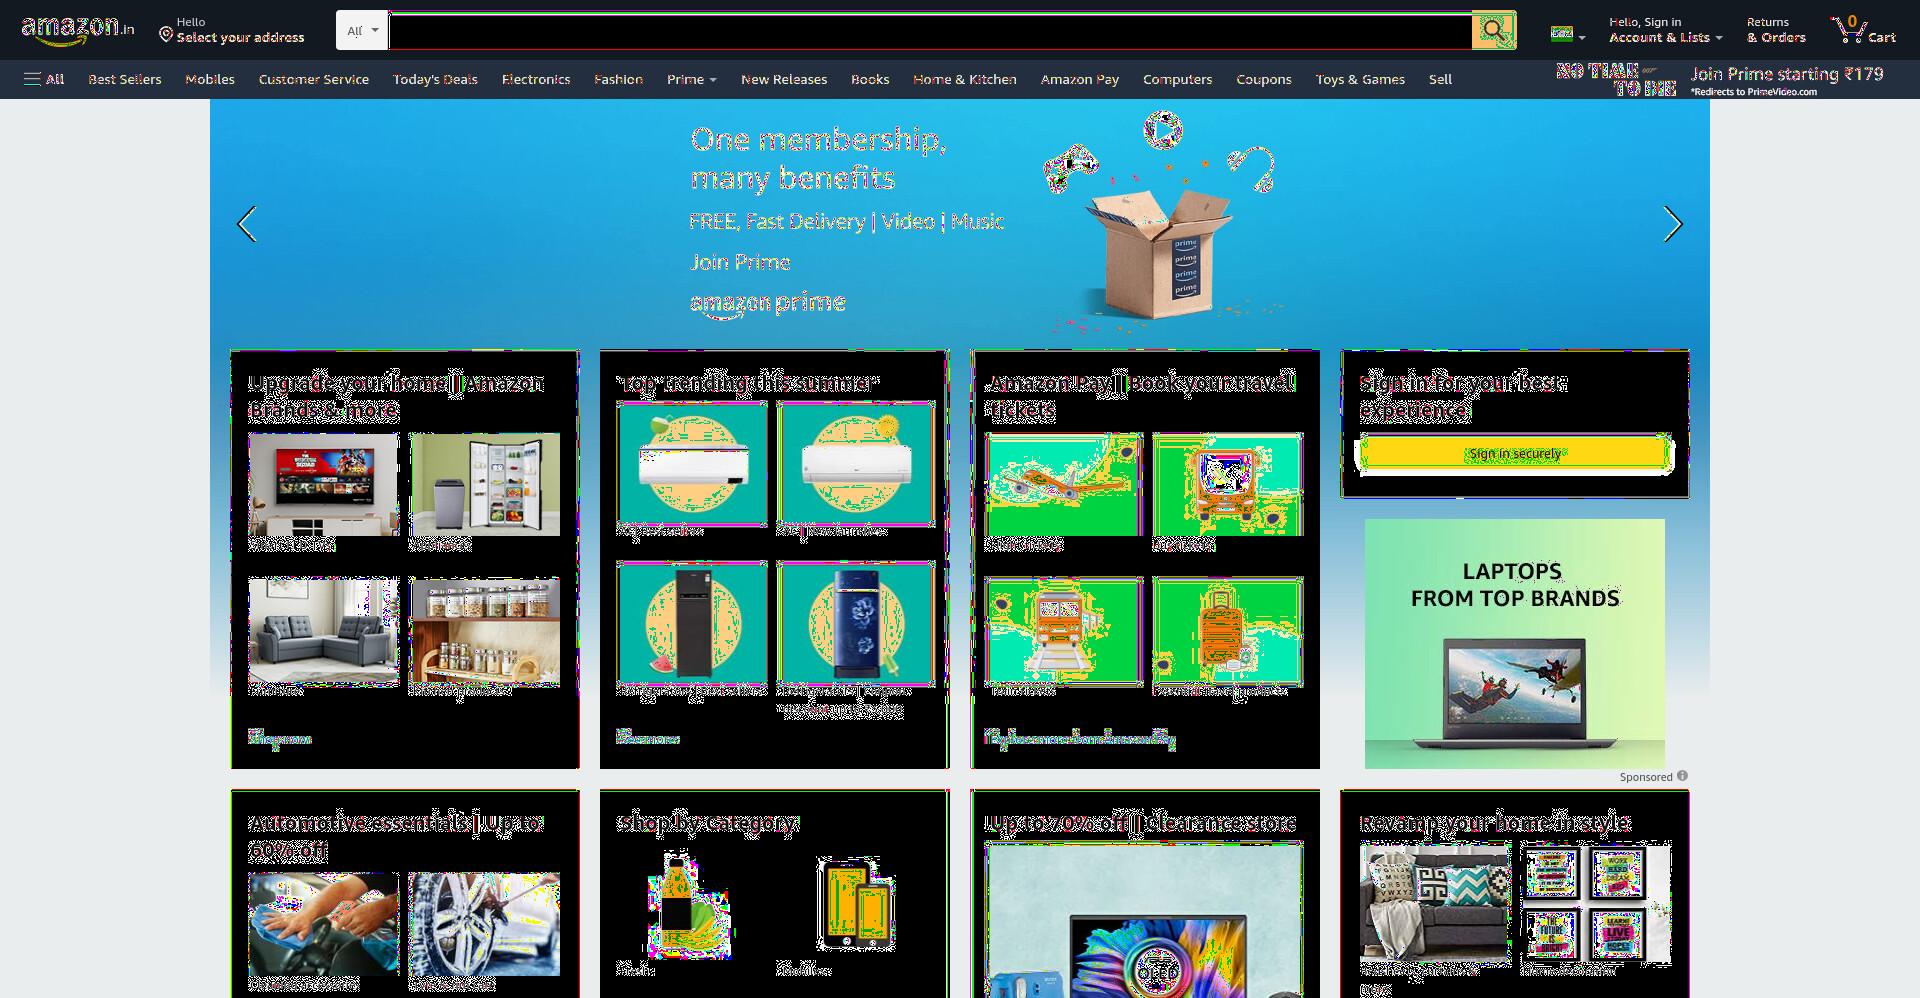Image resolution: width=1920 pixels, height=998 pixels.
Task: Open the Computers category
Action: coord(1177,79)
